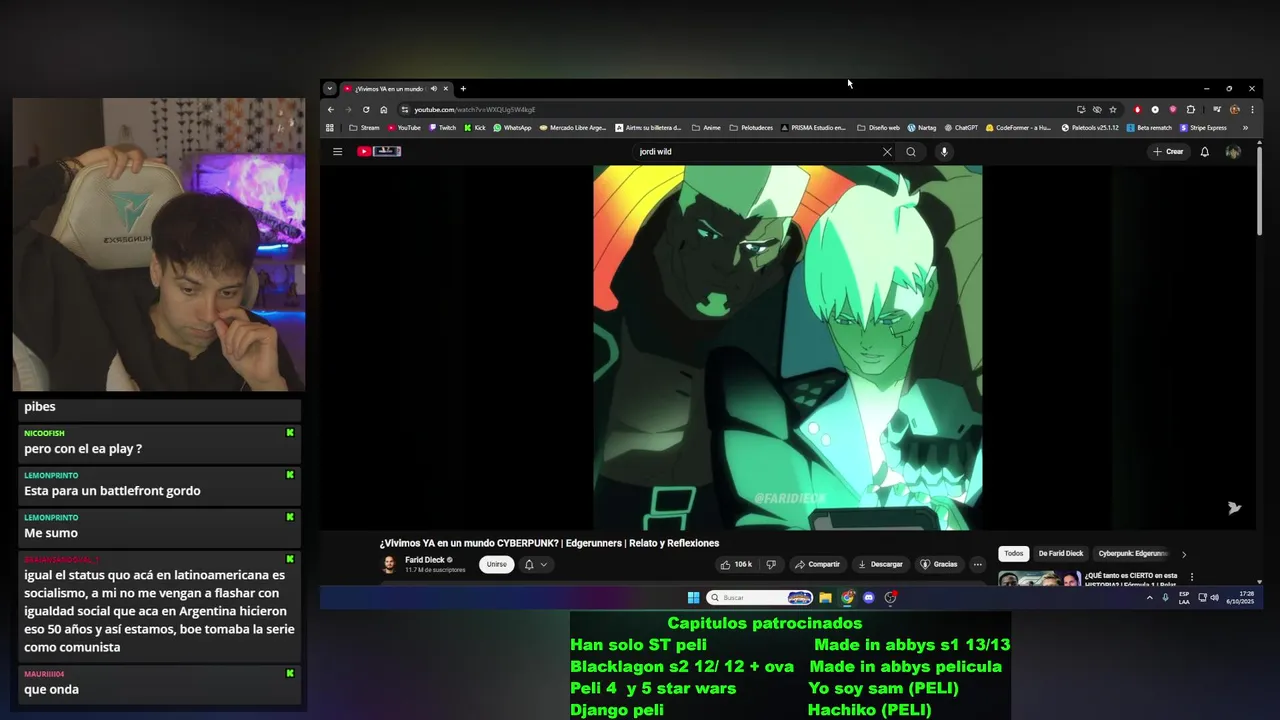Go back in the browser
The image size is (1280, 720).
[x=331, y=110]
